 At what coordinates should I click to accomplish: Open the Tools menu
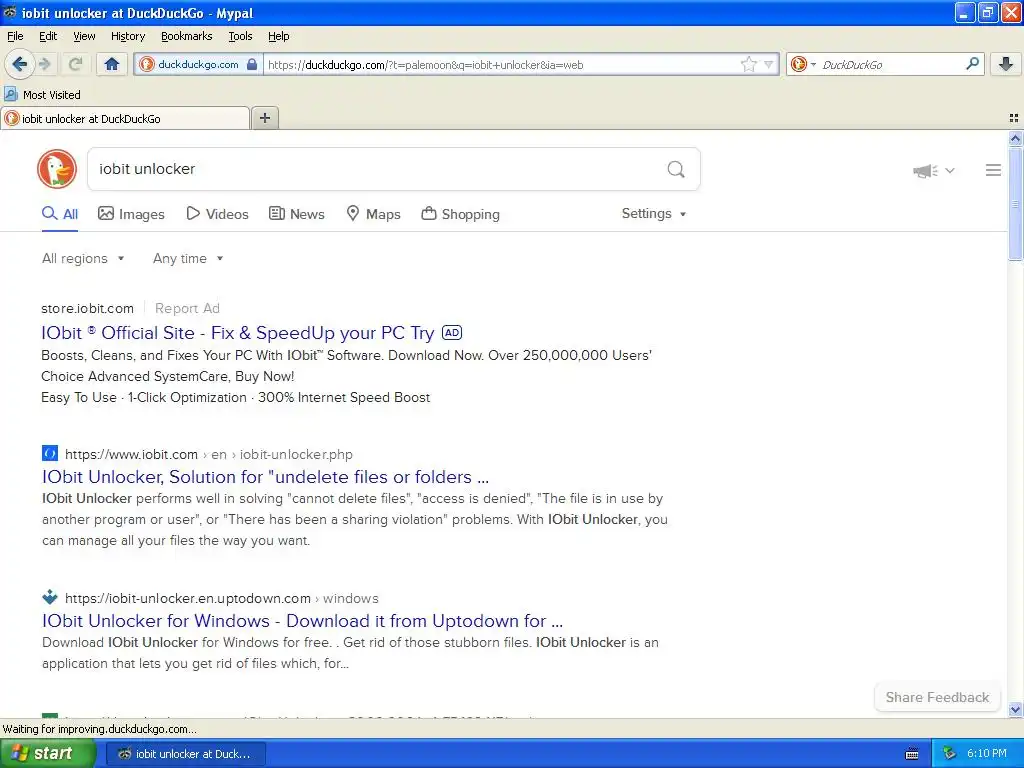point(240,36)
